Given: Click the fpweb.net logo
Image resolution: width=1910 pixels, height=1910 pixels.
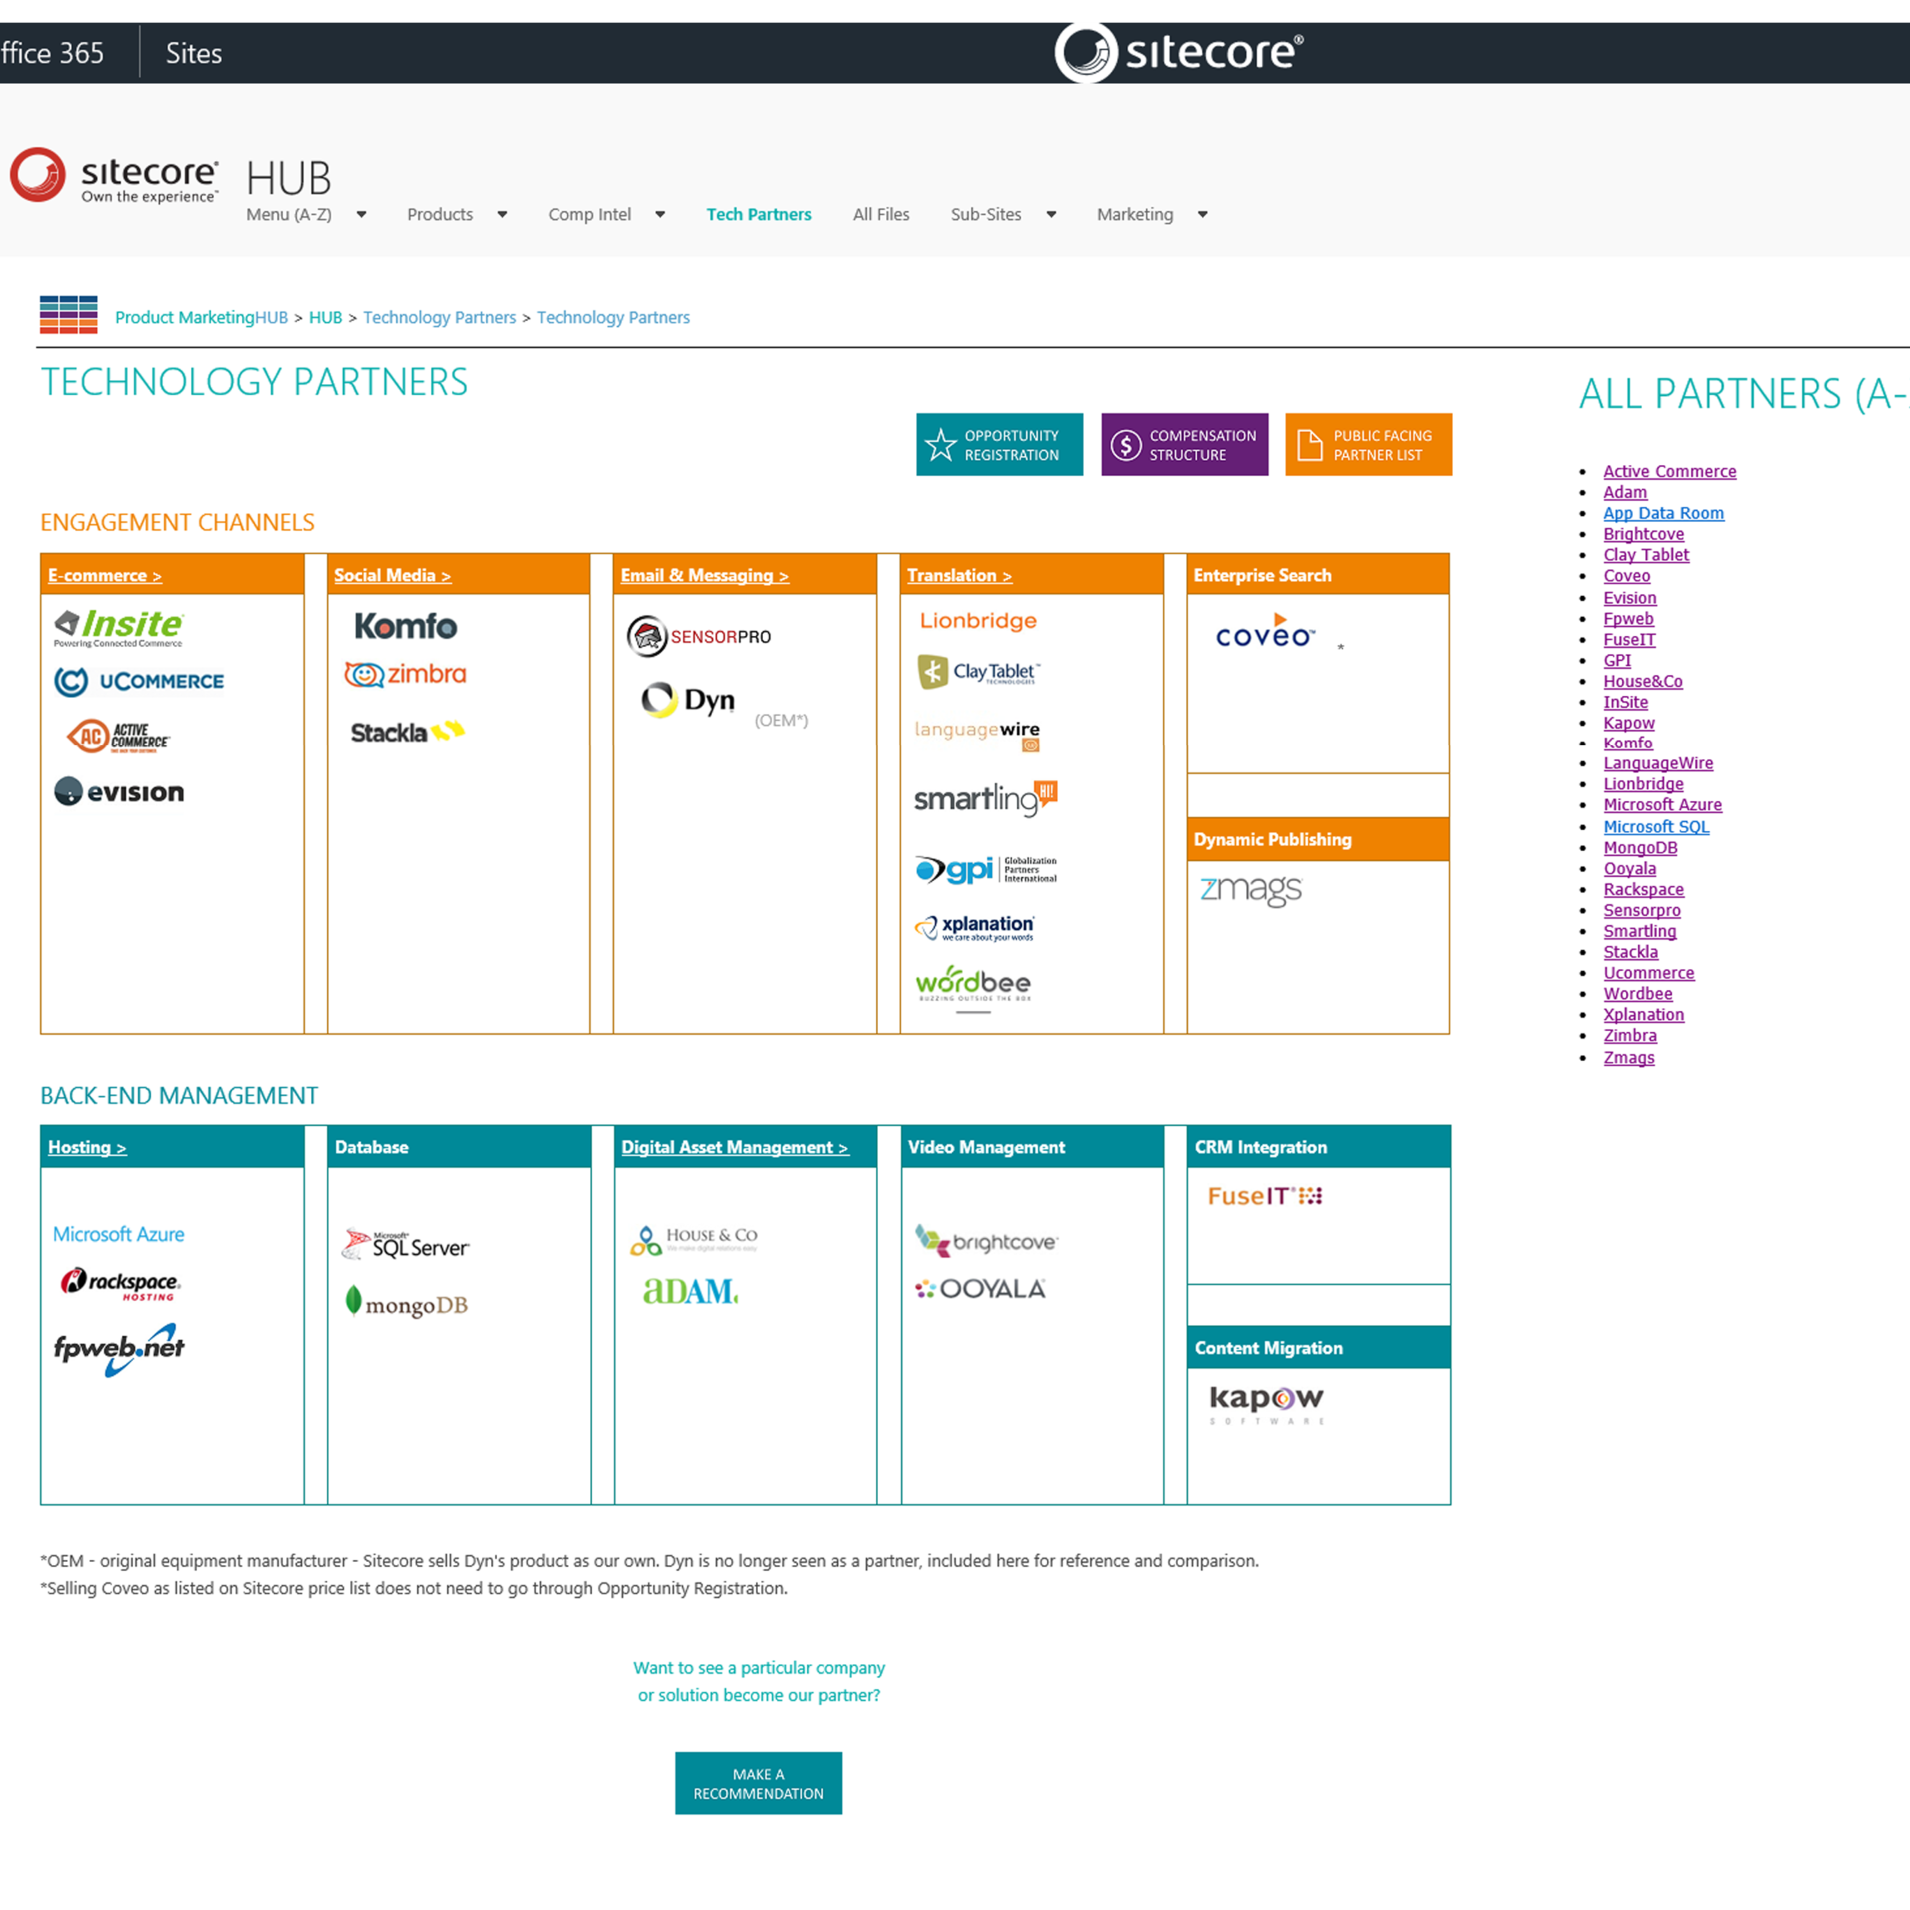Looking at the screenshot, I should click(x=119, y=1350).
